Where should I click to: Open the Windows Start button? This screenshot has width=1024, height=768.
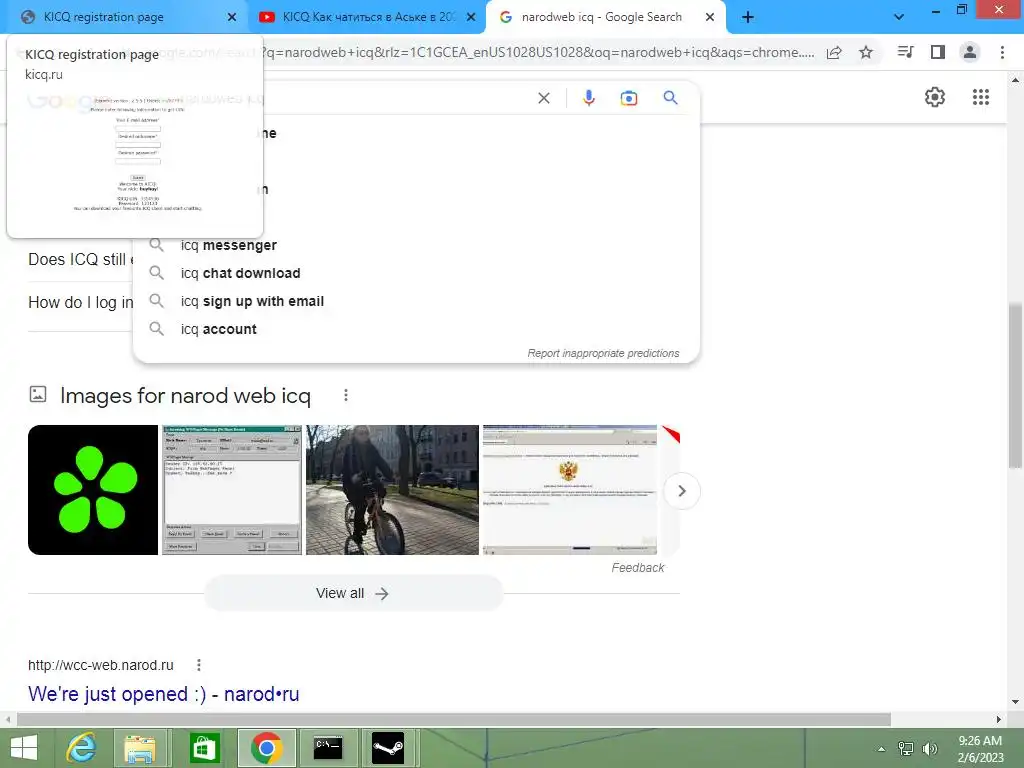[x=24, y=748]
